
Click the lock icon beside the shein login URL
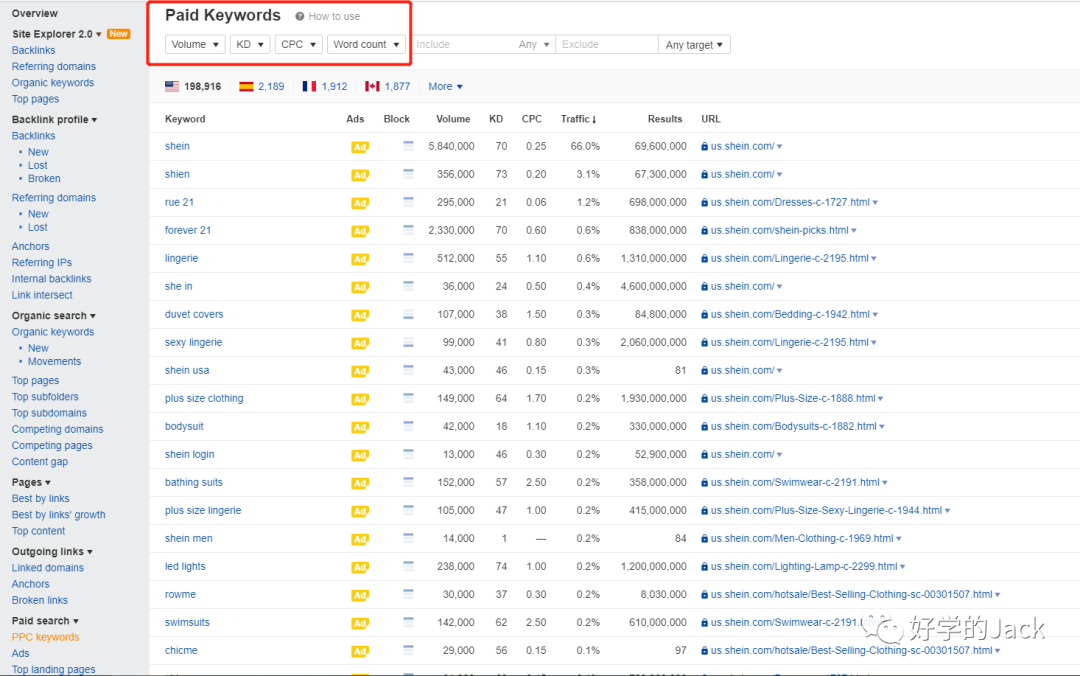pyautogui.click(x=705, y=455)
